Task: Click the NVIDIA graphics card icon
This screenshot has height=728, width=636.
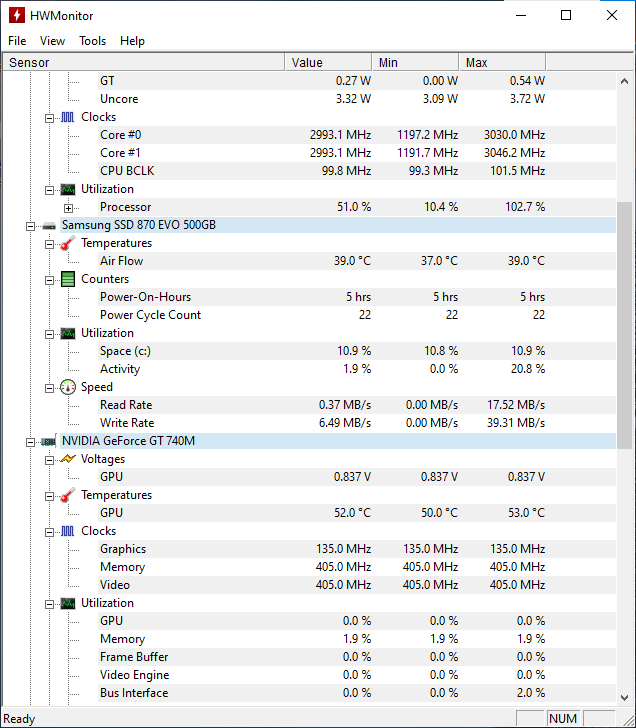Action: [x=48, y=442]
